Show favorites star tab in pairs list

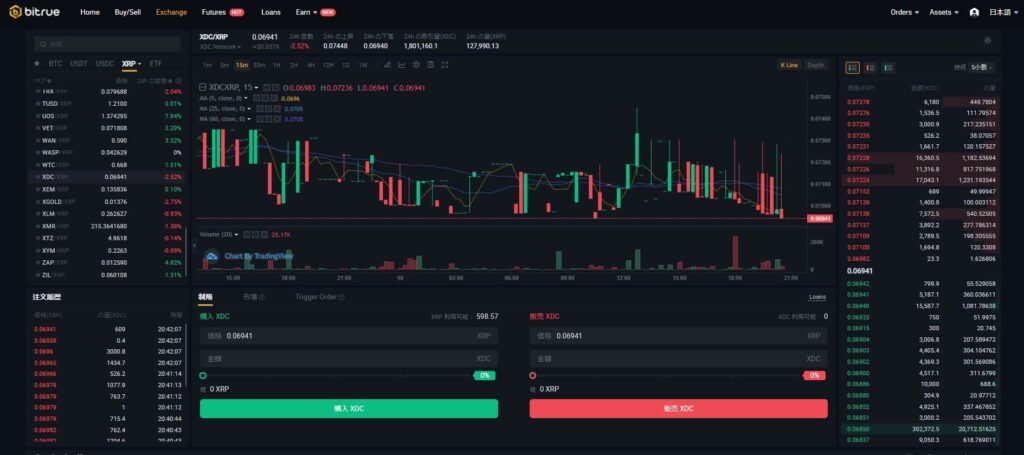[x=37, y=63]
